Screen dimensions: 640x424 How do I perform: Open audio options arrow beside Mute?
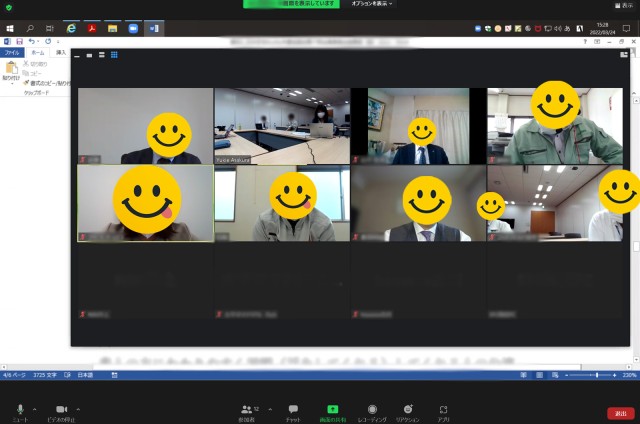(34, 409)
